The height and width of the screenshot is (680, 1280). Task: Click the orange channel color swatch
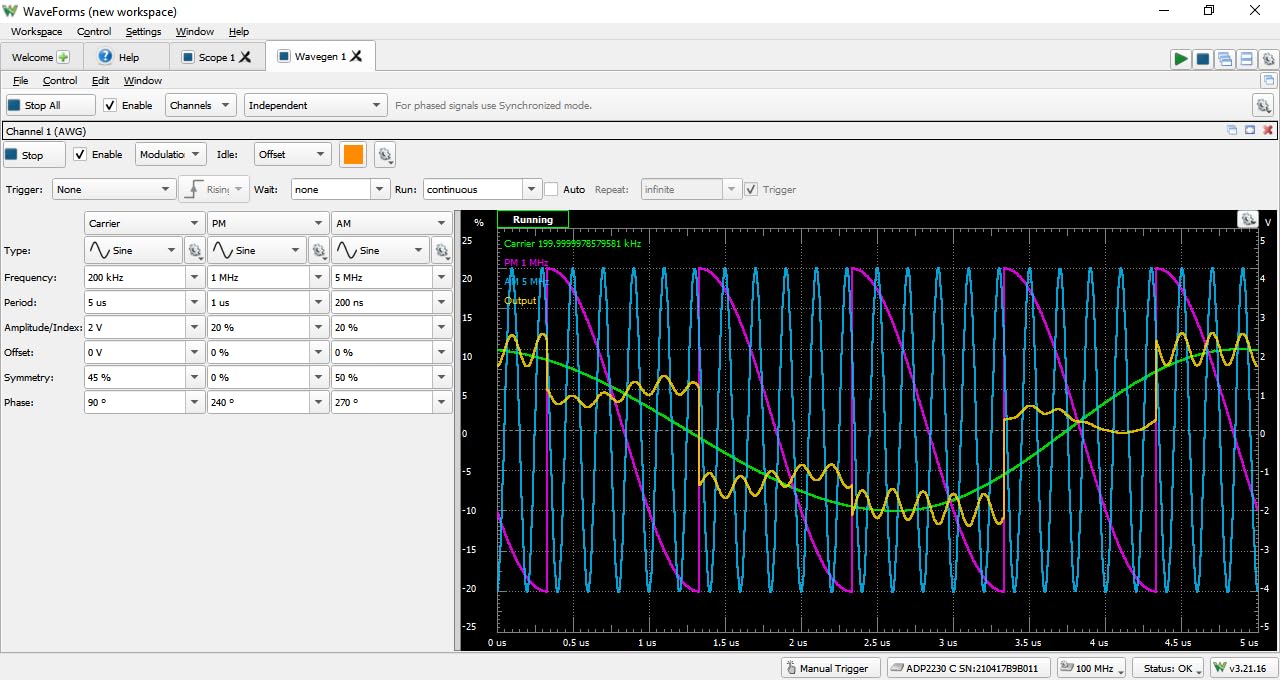[353, 155]
